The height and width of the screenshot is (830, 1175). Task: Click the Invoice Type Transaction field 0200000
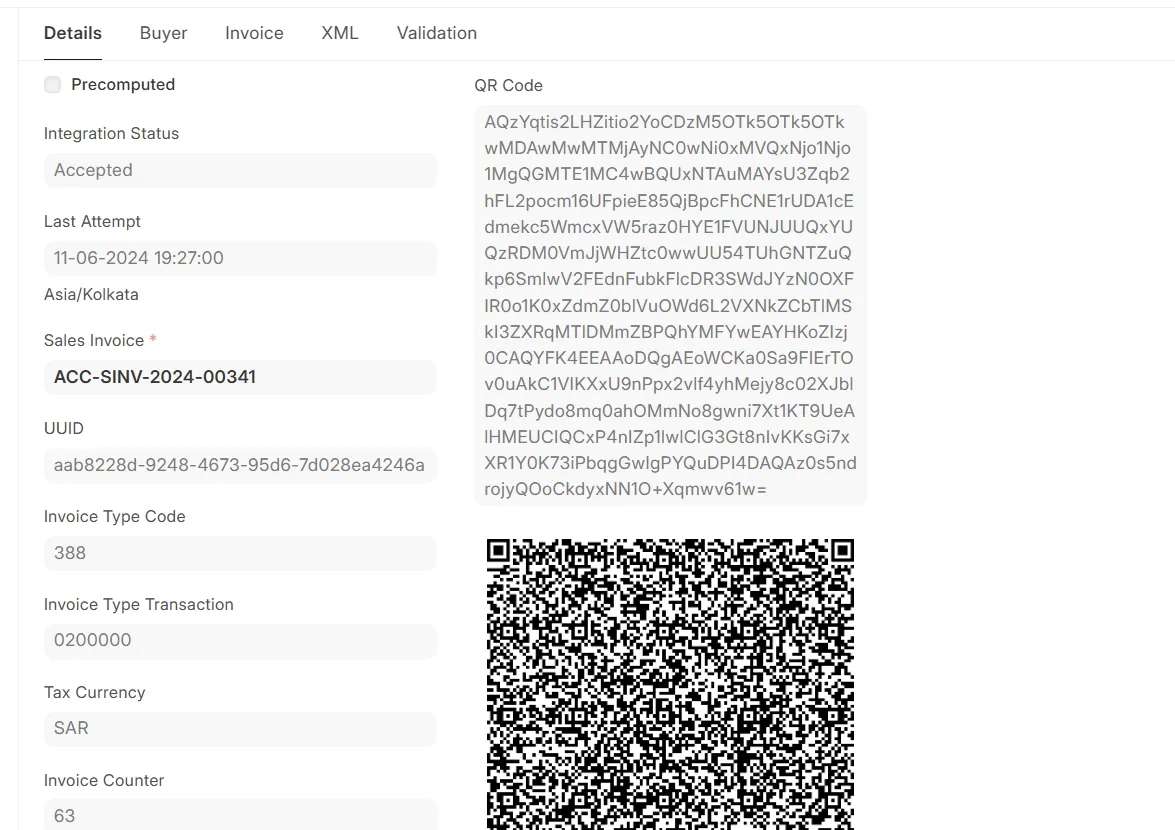click(240, 640)
